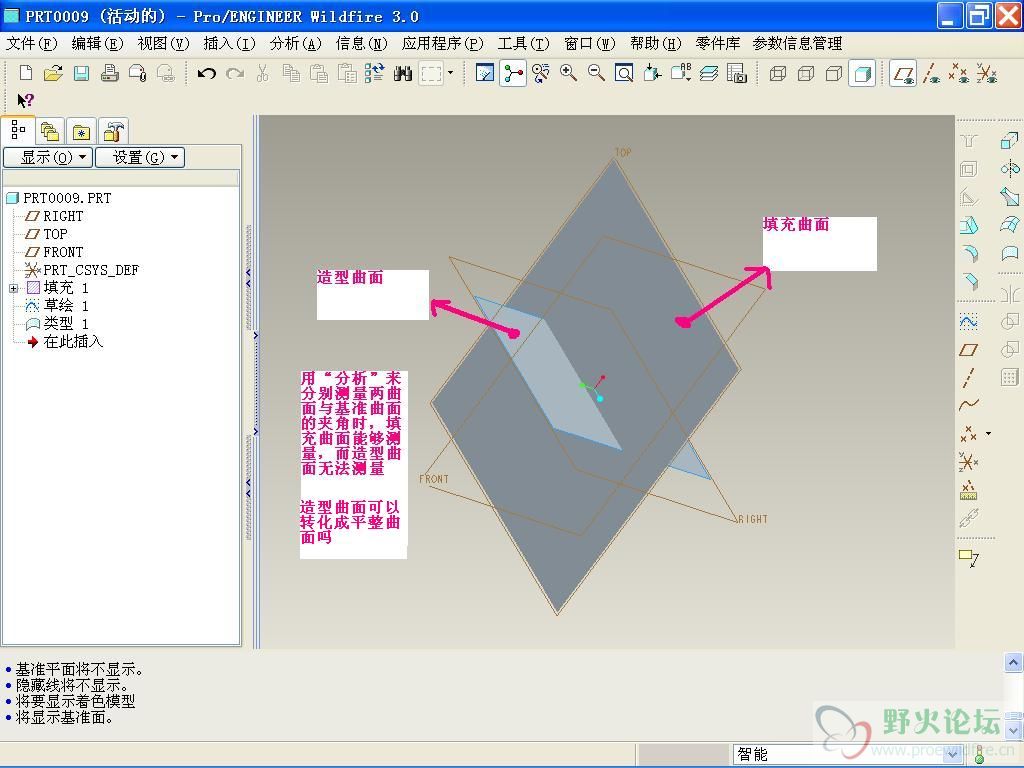Refit the model to the window
The height and width of the screenshot is (768, 1024).
coord(624,73)
